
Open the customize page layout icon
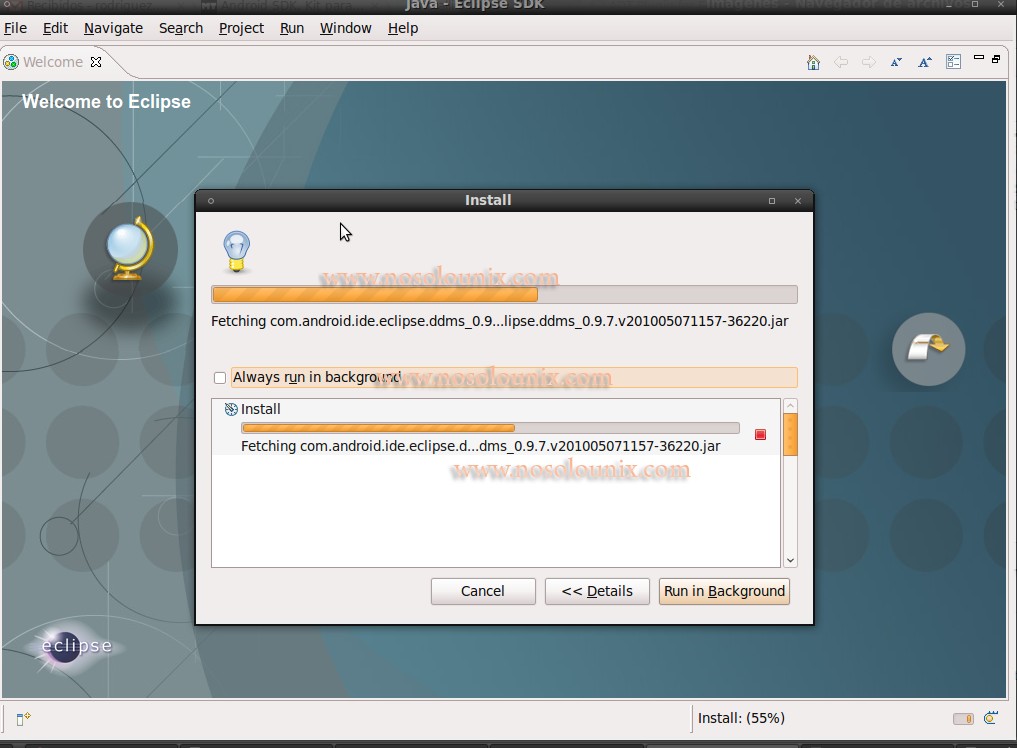(x=953, y=62)
